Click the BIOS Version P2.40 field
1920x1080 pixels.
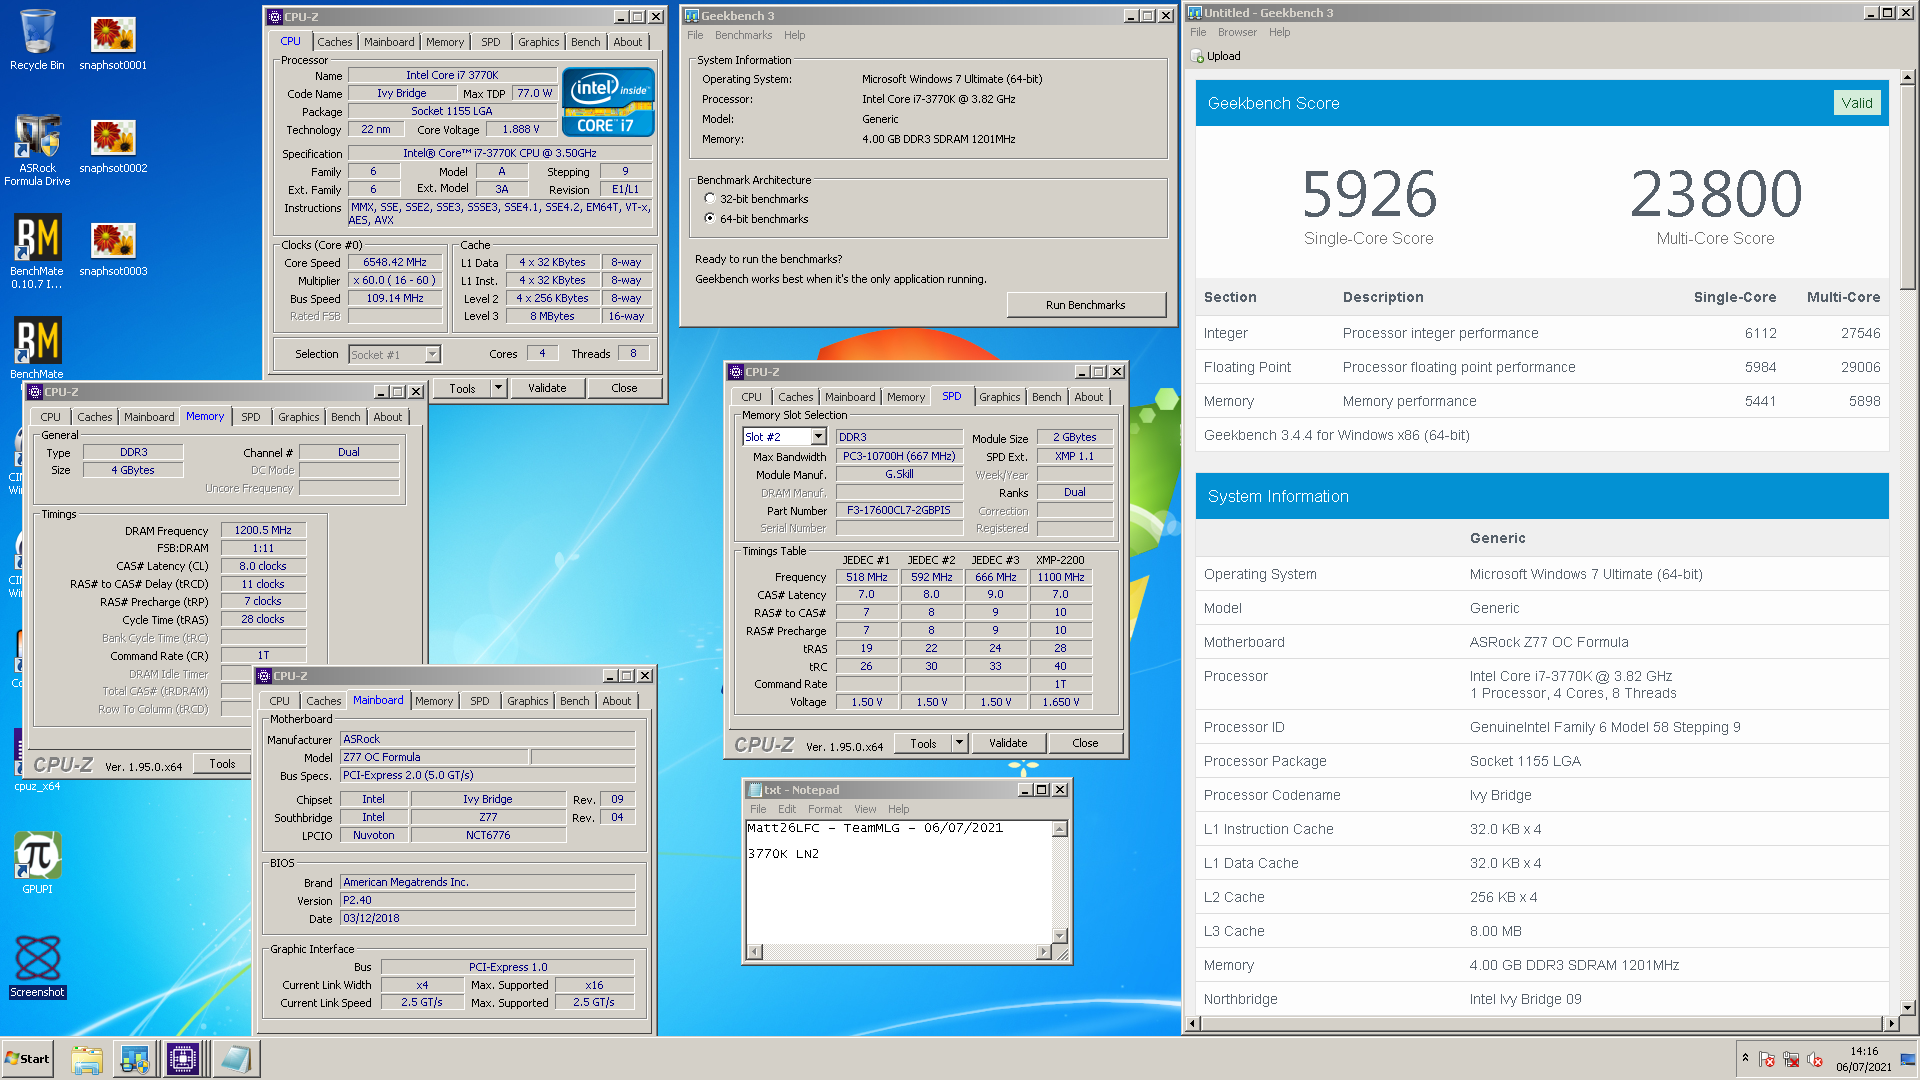pos(488,900)
